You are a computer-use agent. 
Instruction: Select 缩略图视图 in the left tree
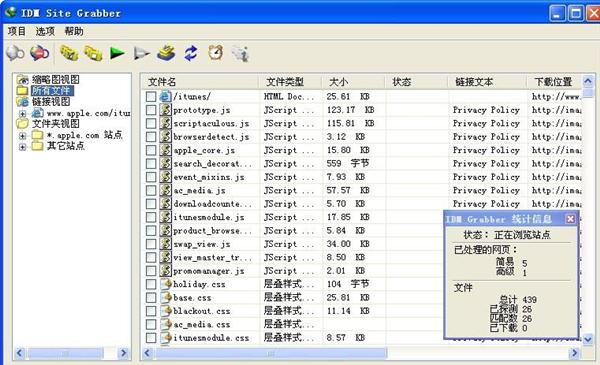click(56, 80)
